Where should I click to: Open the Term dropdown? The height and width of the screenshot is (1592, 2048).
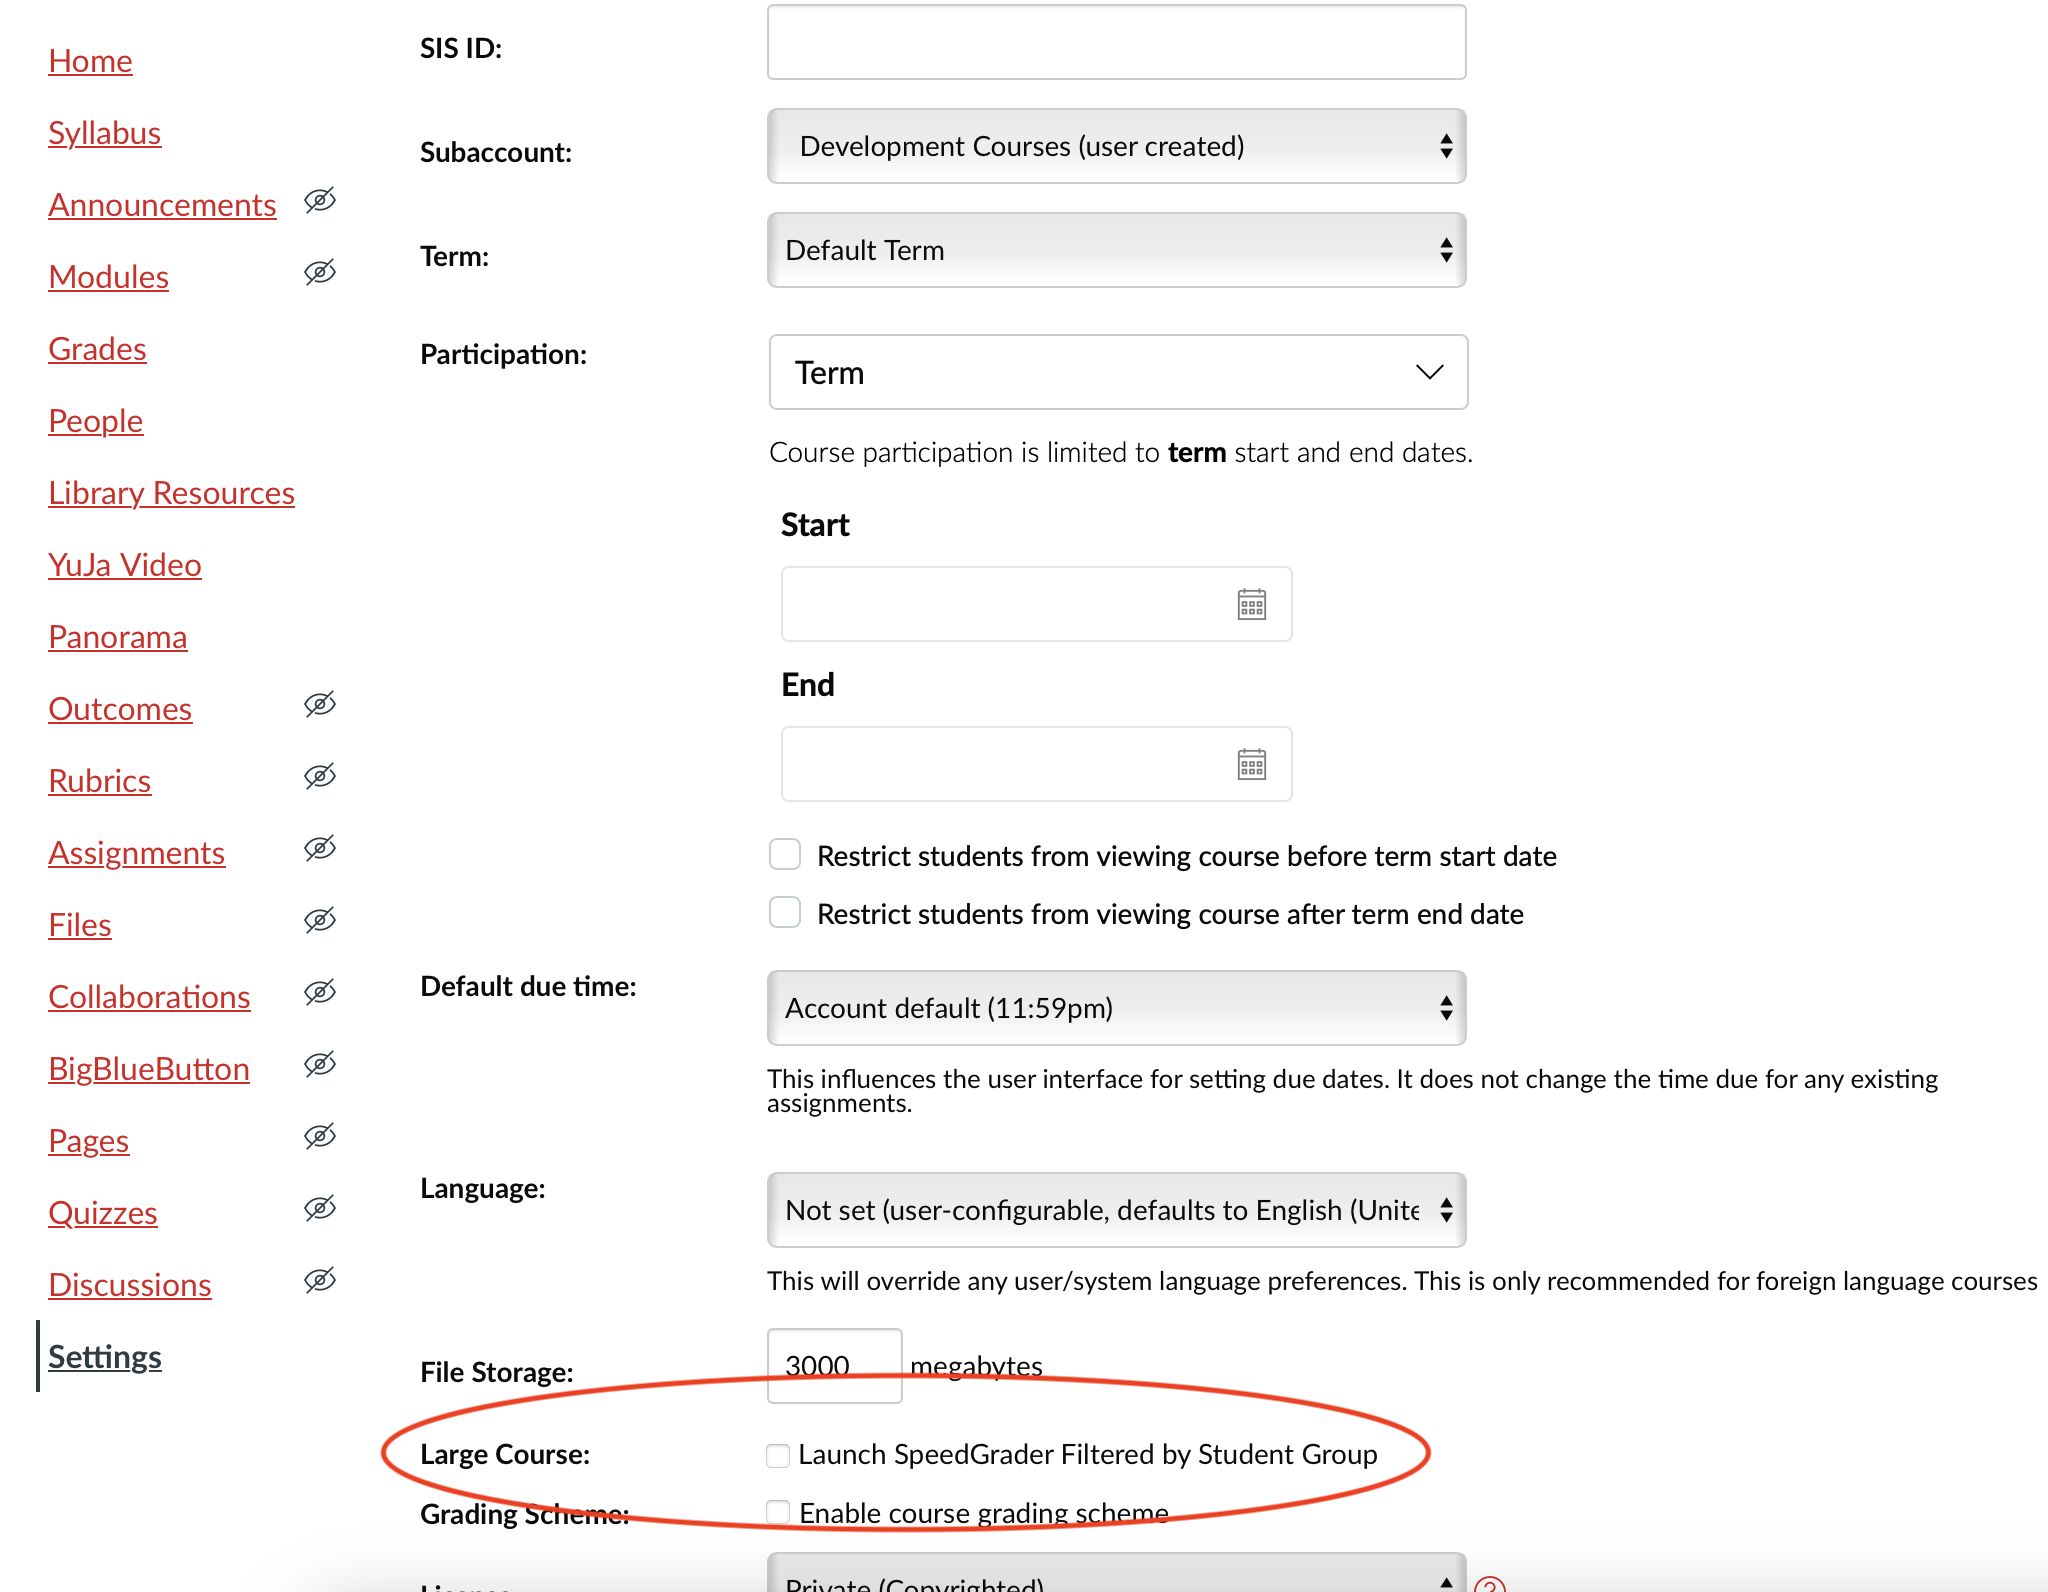pos(1116,250)
